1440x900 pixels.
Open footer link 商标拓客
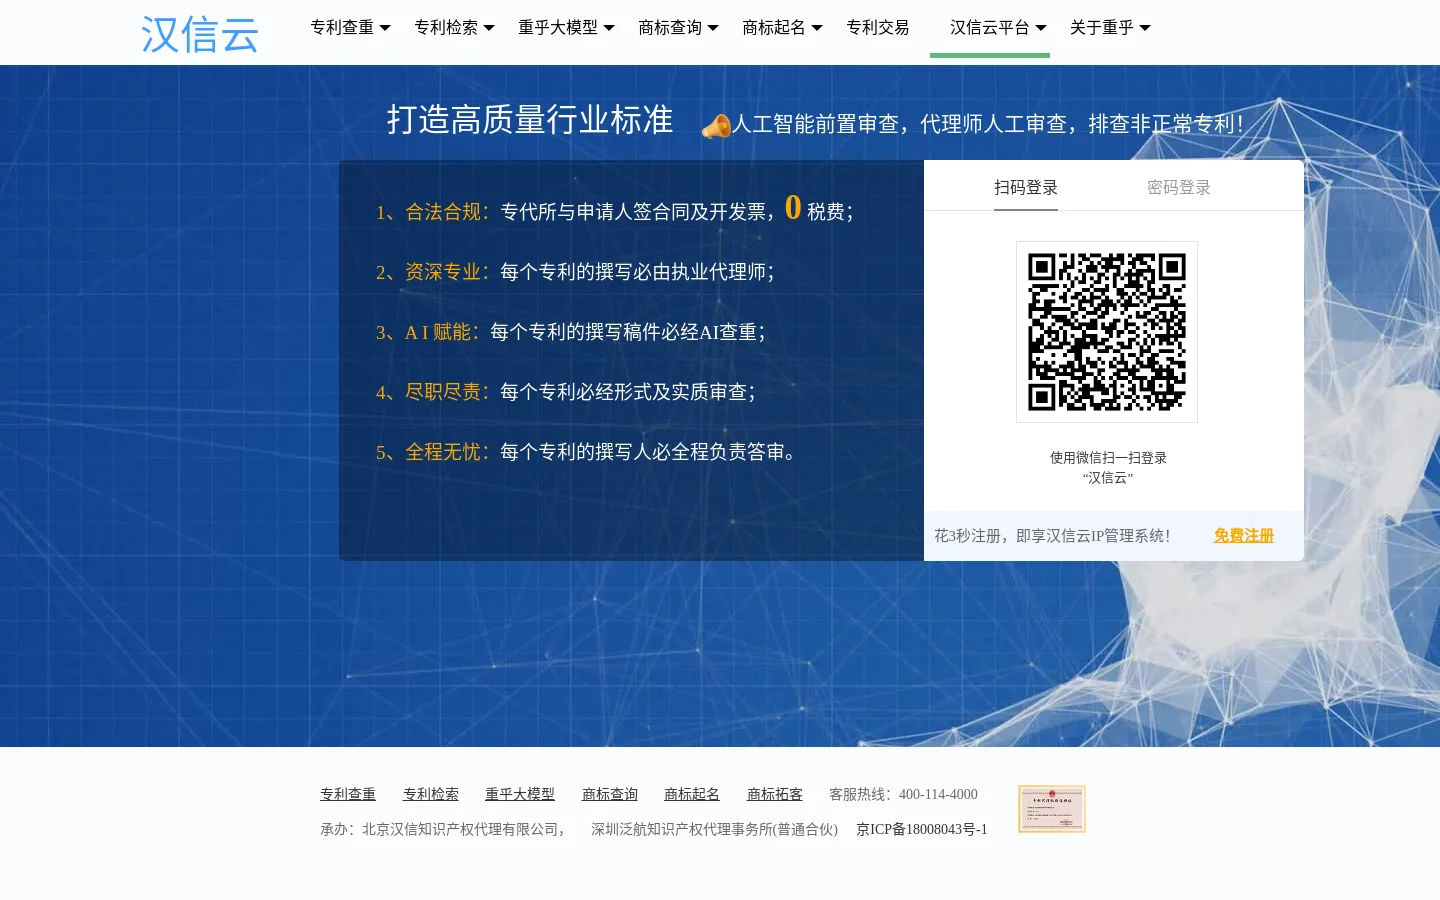tap(775, 794)
